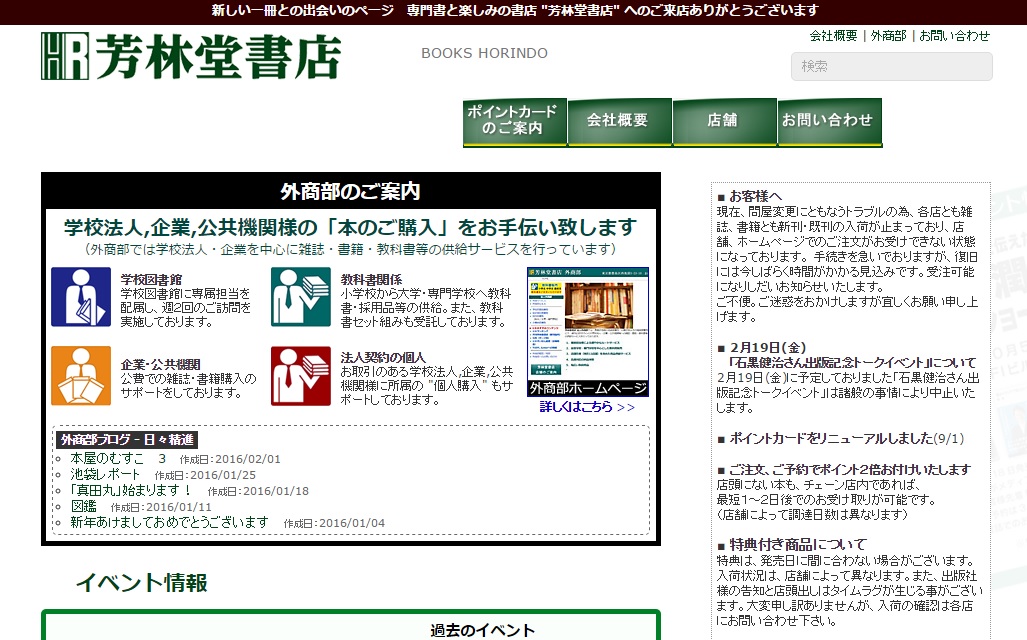Click the red 法人契約の個人 icon

pyautogui.click(x=300, y=376)
